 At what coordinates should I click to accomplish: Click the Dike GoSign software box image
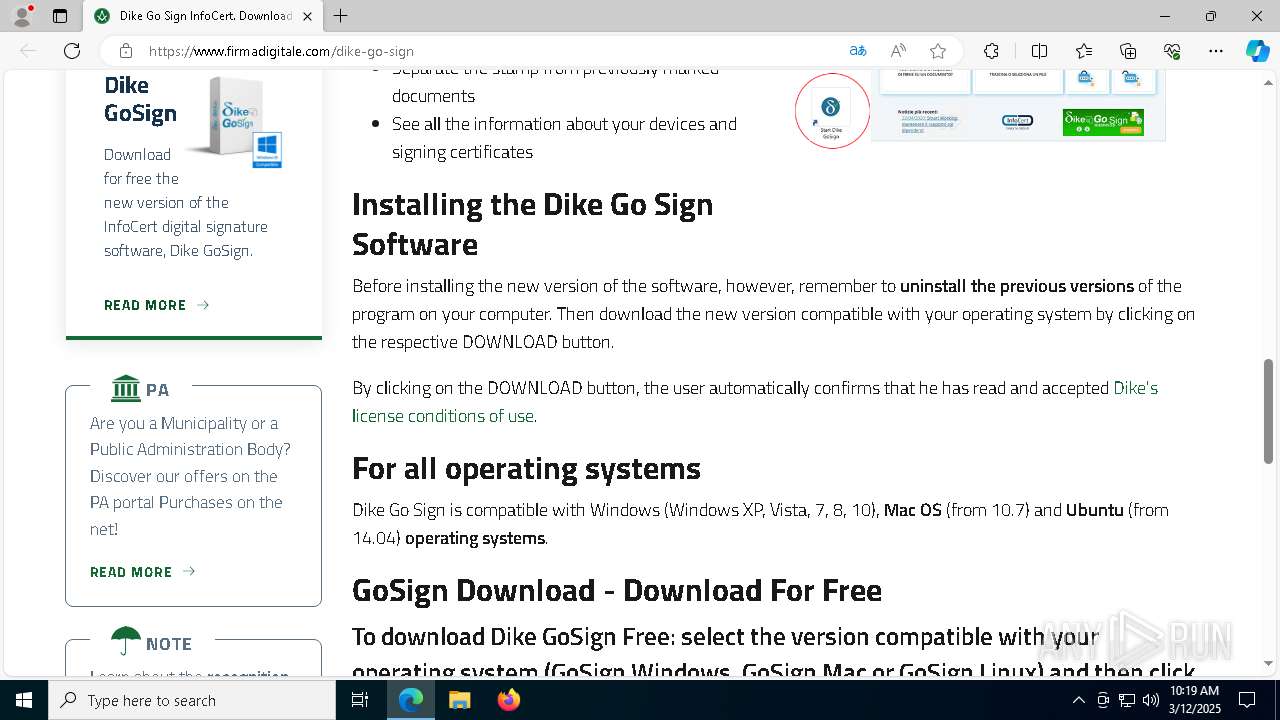click(236, 122)
